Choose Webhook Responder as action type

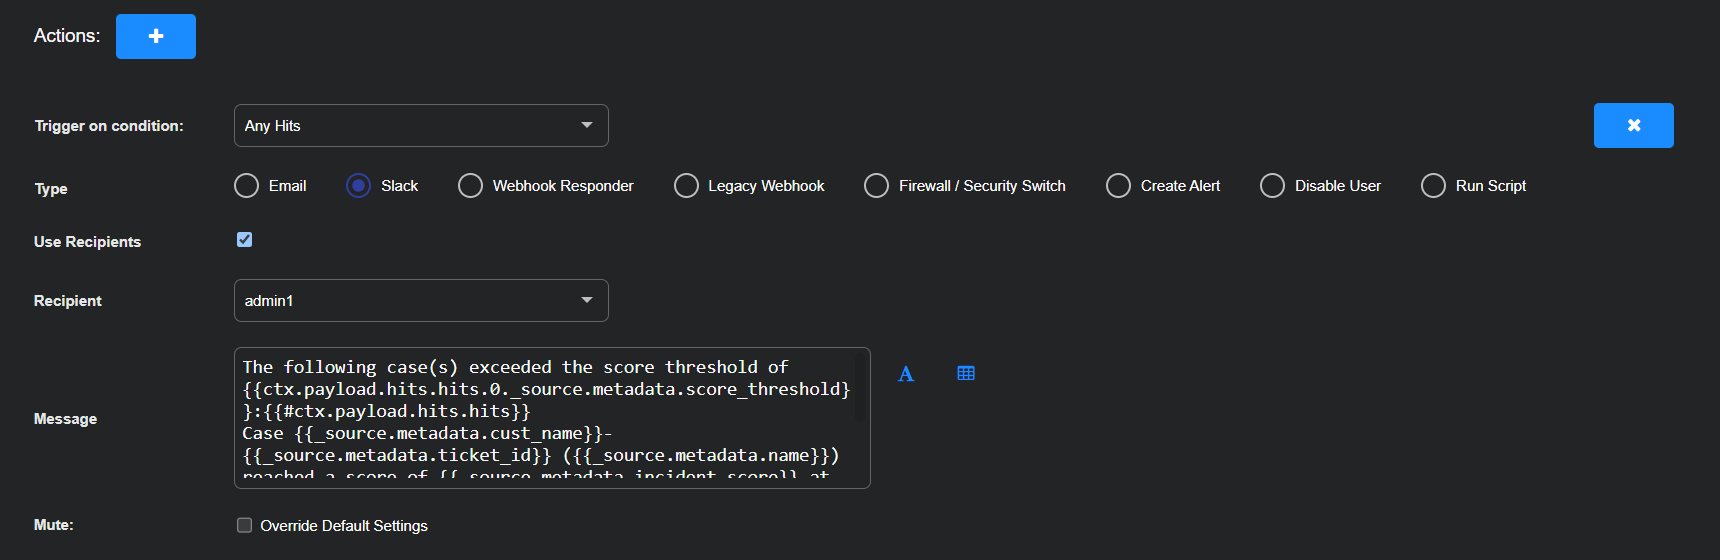pos(470,186)
